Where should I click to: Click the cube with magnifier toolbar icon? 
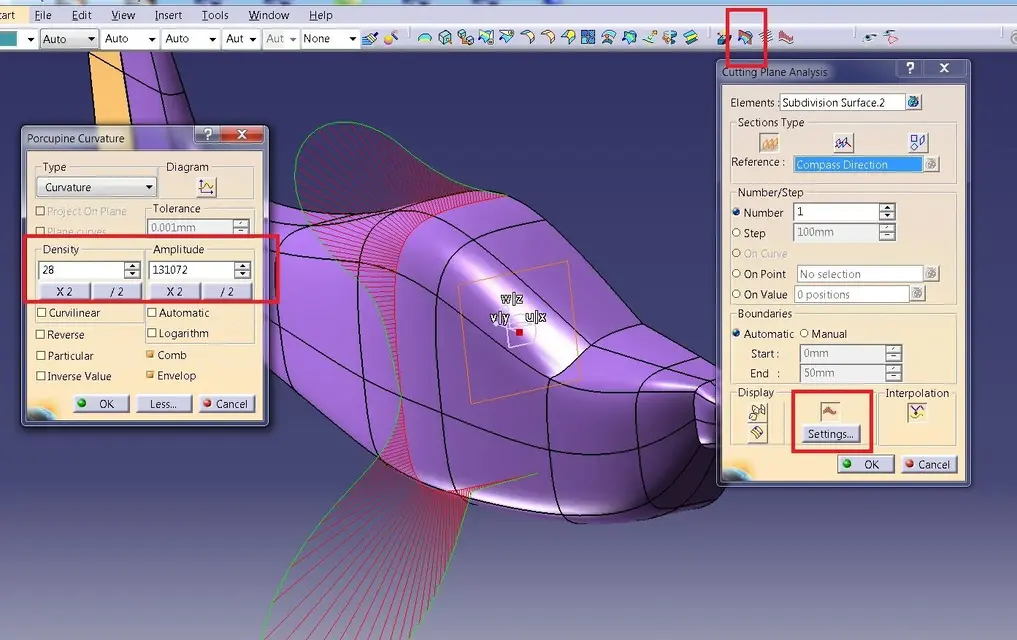[445, 38]
